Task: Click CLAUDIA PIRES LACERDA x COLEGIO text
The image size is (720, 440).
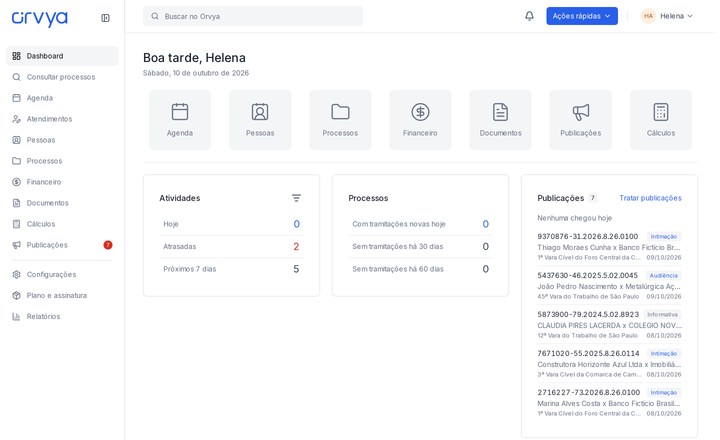Action: click(x=610, y=326)
